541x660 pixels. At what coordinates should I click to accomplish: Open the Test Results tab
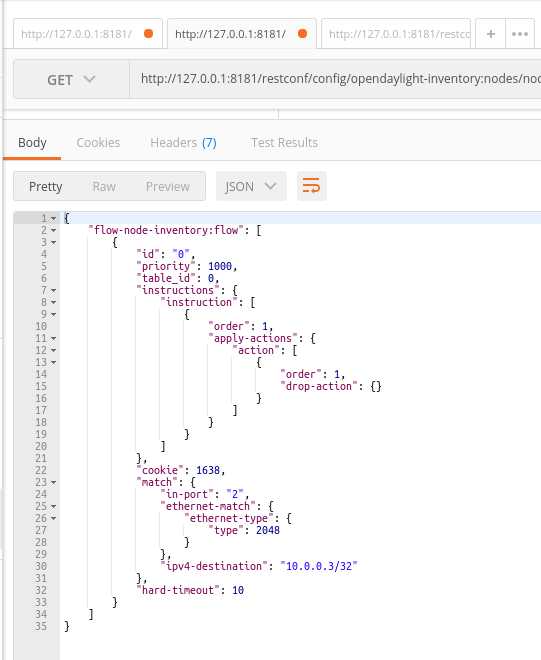(285, 143)
